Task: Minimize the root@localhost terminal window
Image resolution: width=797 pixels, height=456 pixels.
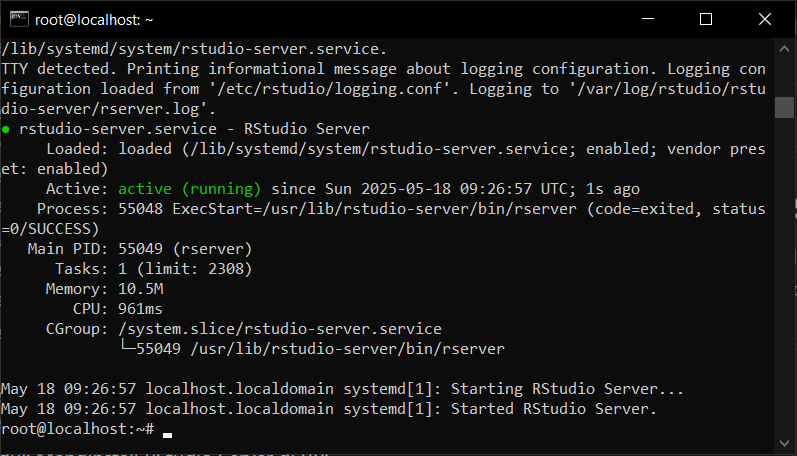Action: click(x=648, y=19)
